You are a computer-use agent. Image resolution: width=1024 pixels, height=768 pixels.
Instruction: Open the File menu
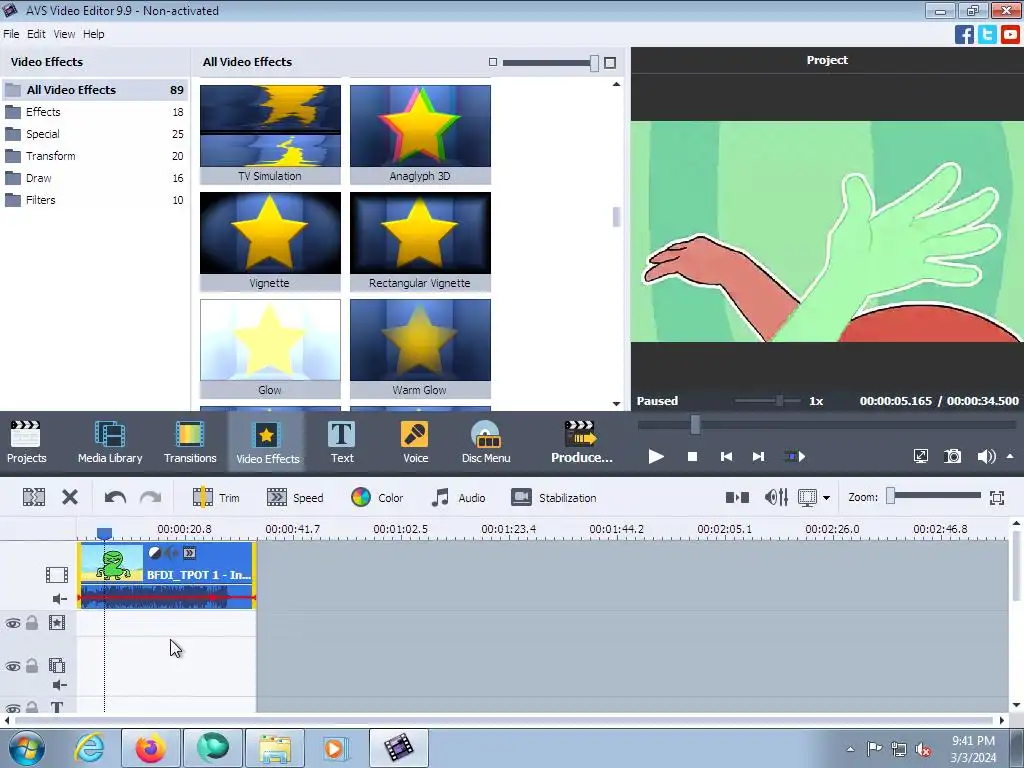(x=11, y=34)
